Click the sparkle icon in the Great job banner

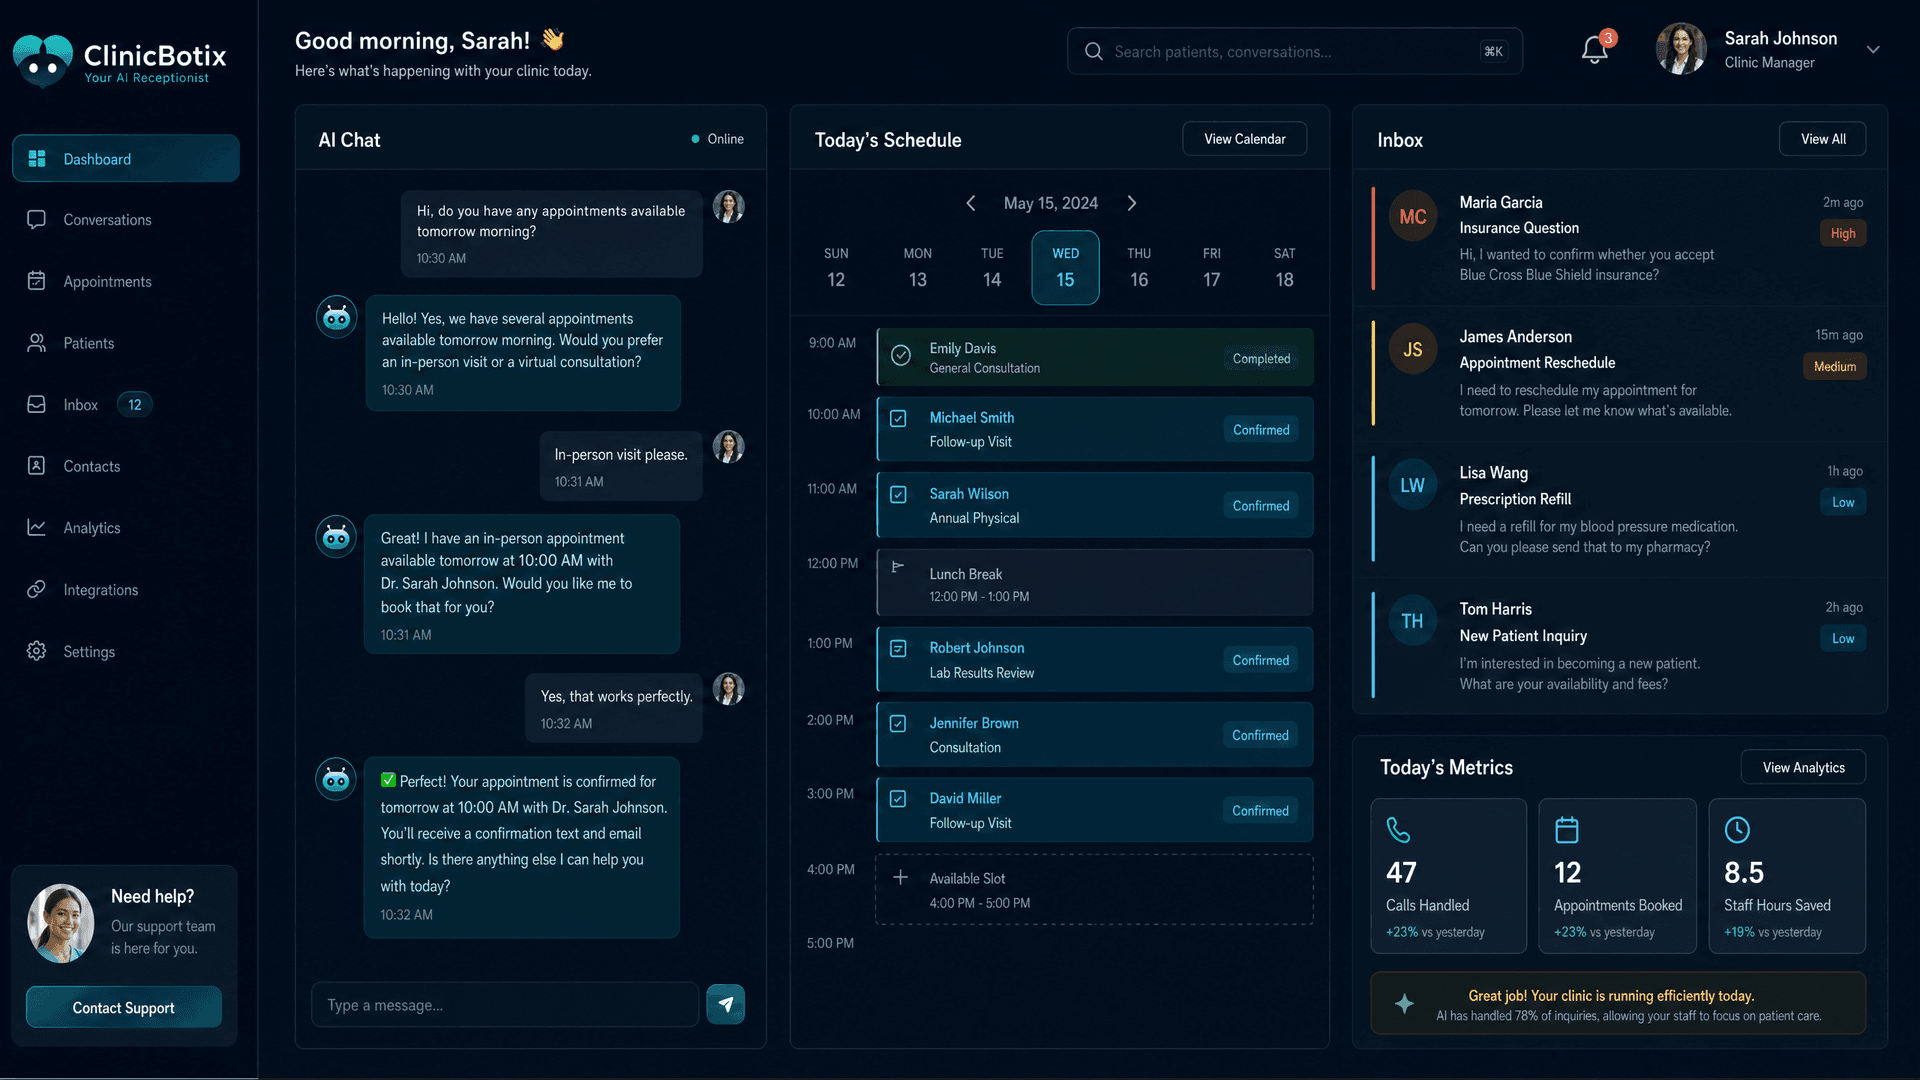click(1404, 1003)
